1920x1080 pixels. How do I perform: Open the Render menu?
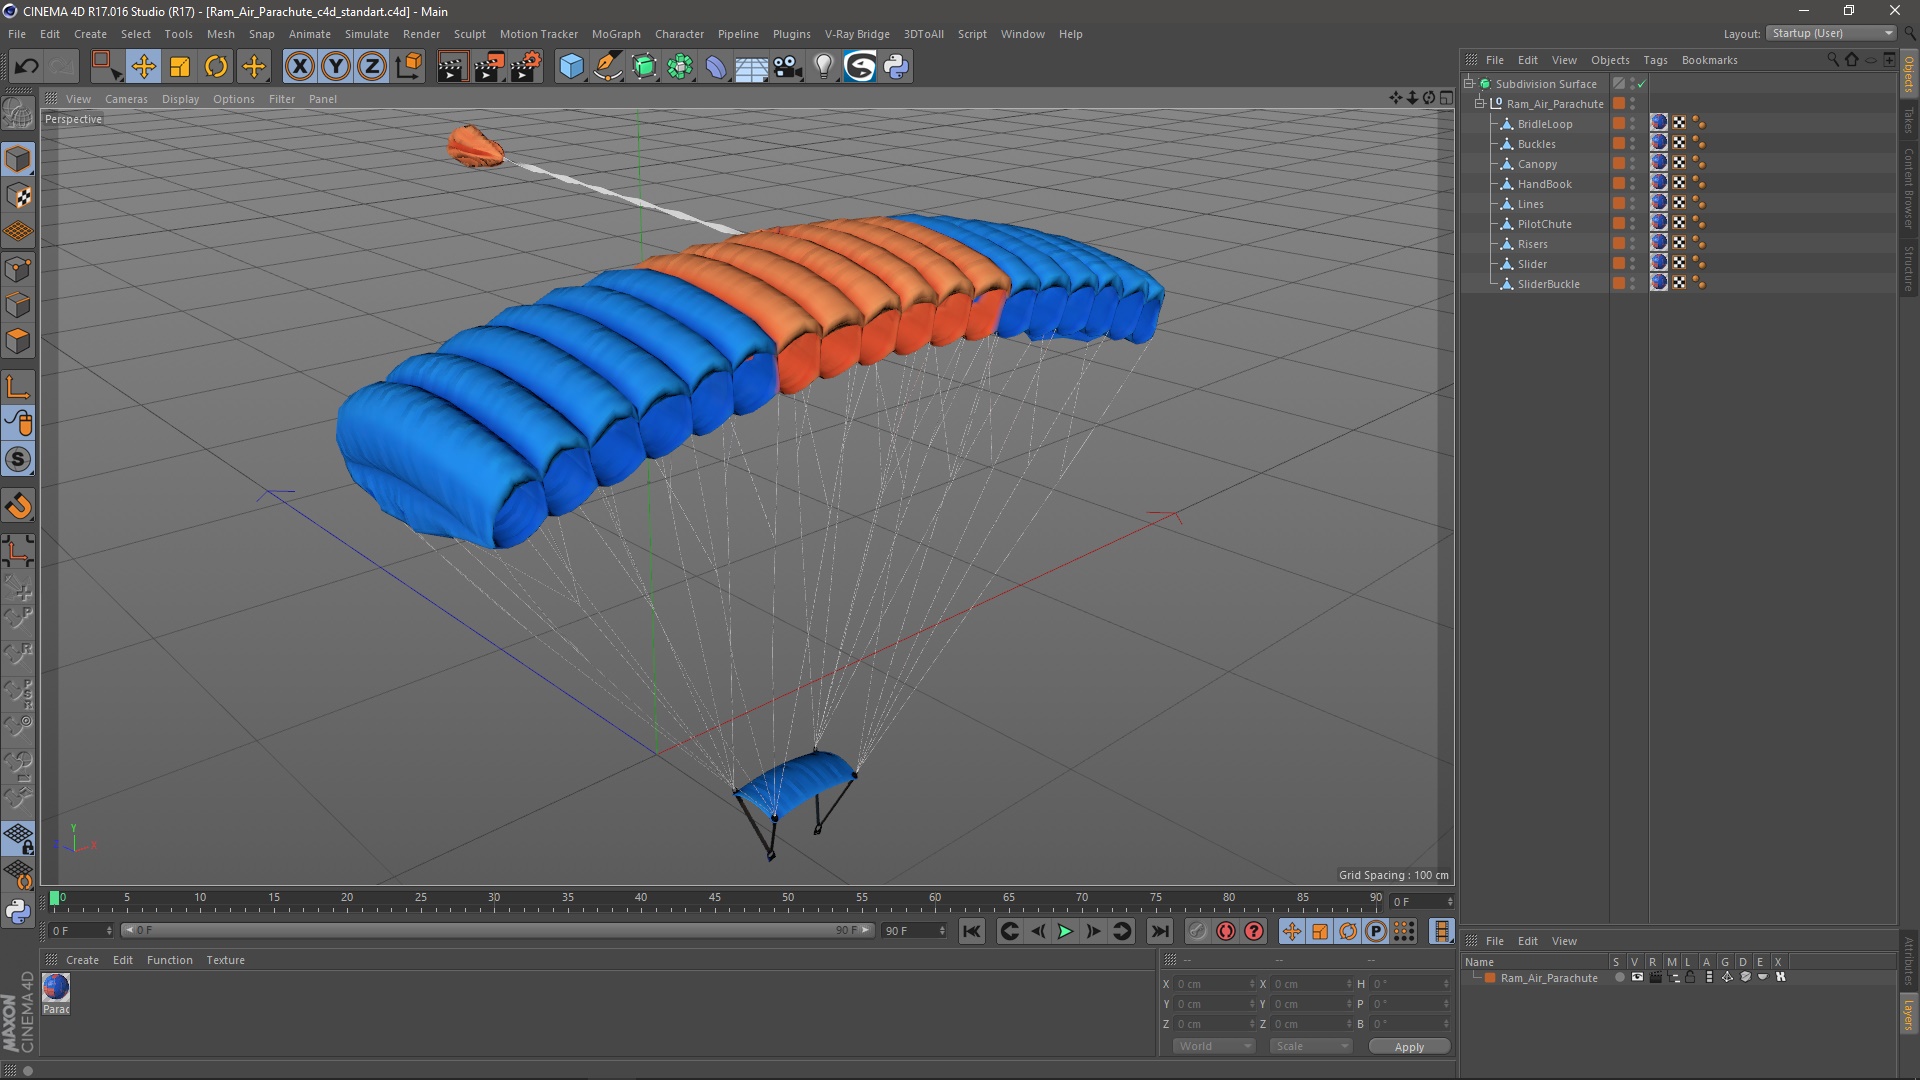coord(421,34)
